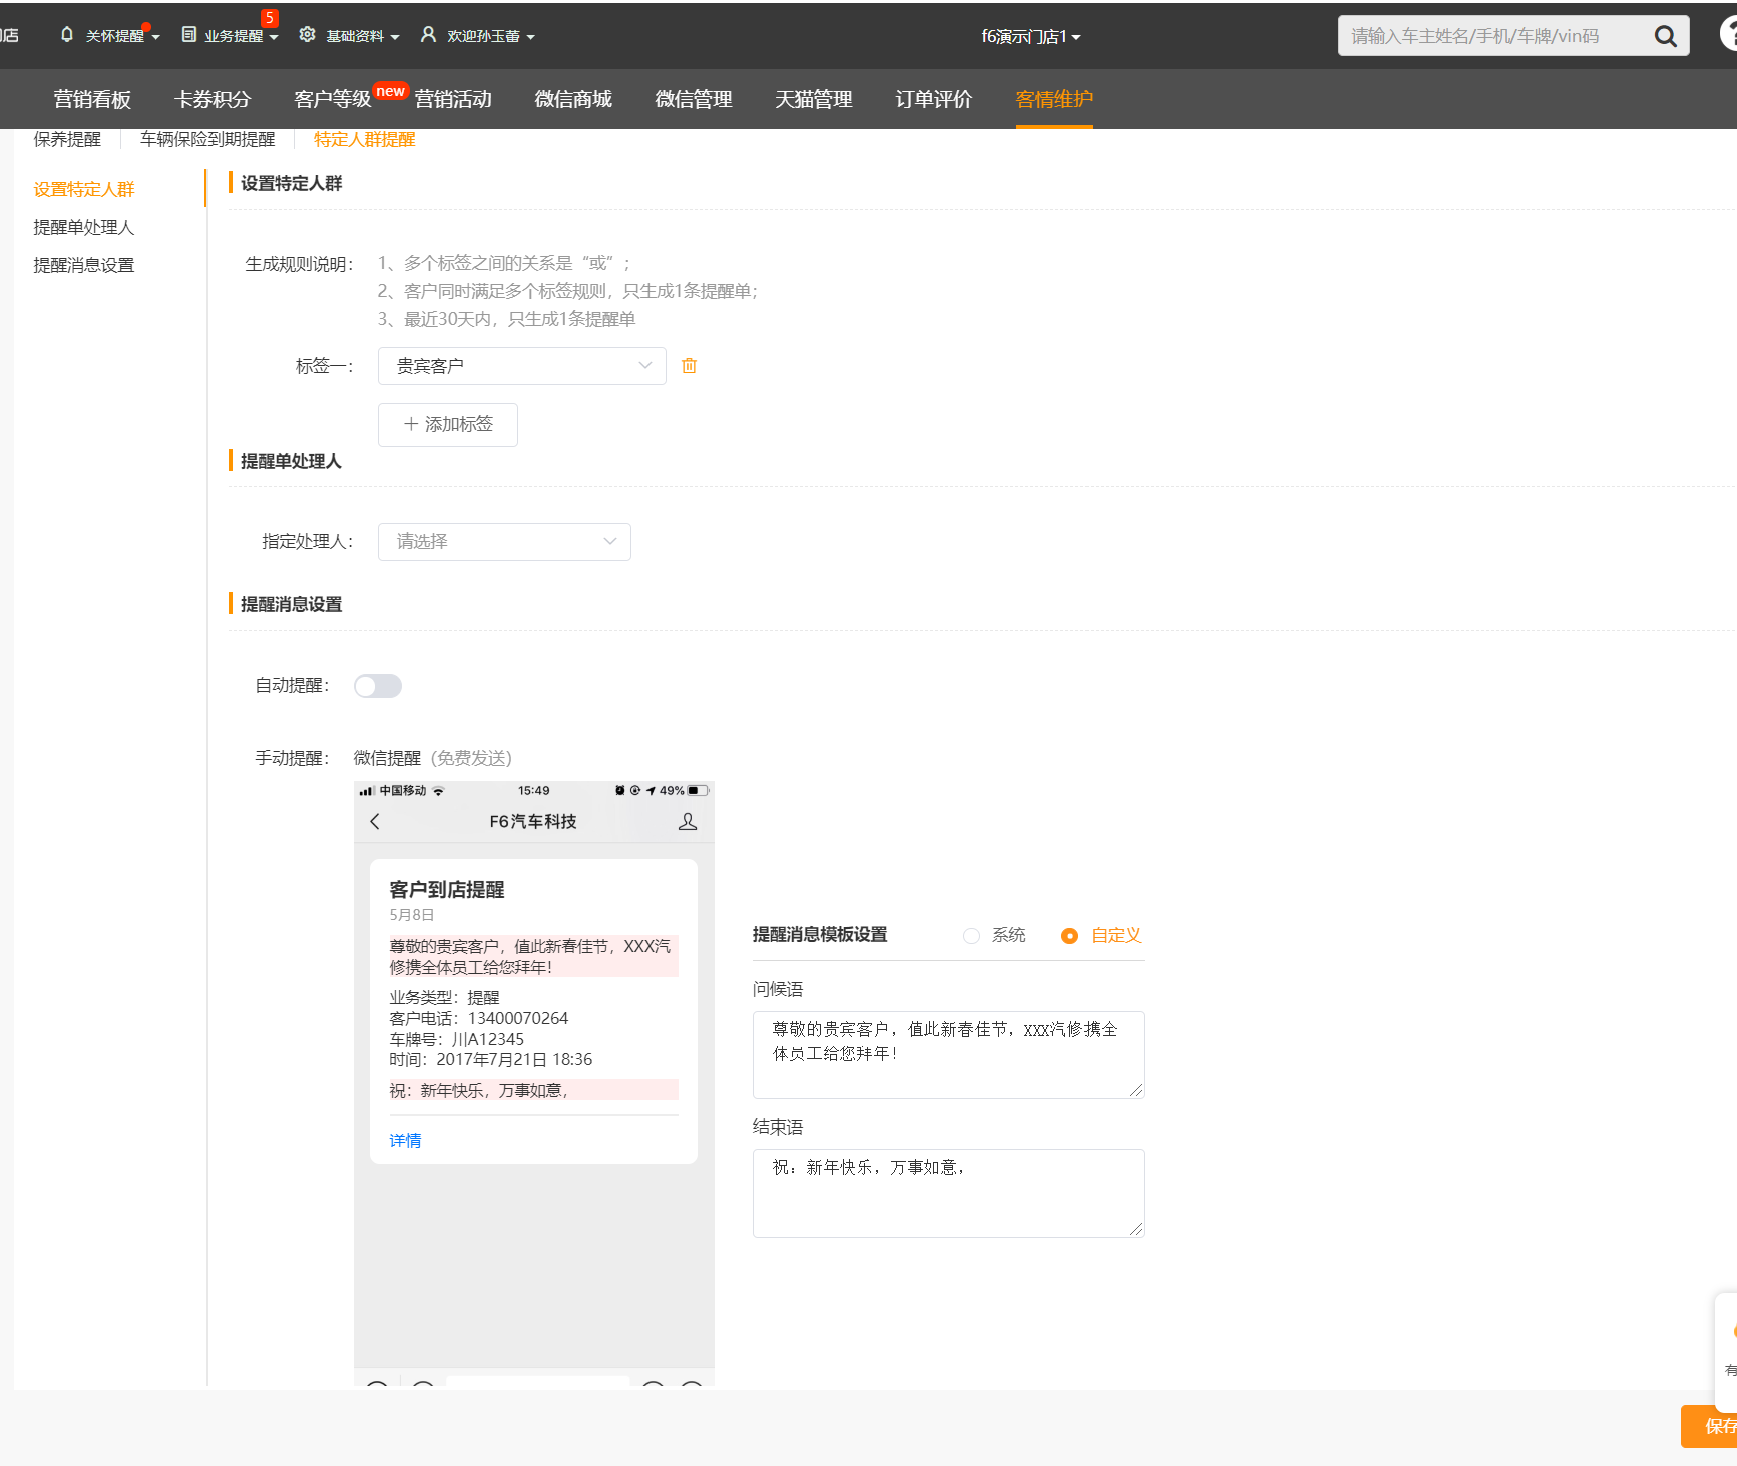The height and width of the screenshot is (1466, 1737).
Task: Toggle the 自动提醒 switch
Action: tap(378, 686)
